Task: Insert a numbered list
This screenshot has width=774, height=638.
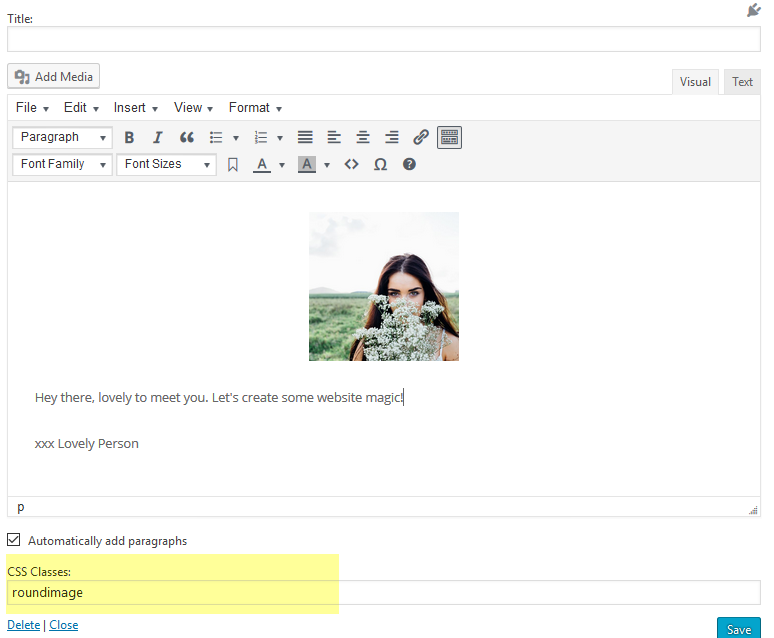Action: click(x=260, y=137)
